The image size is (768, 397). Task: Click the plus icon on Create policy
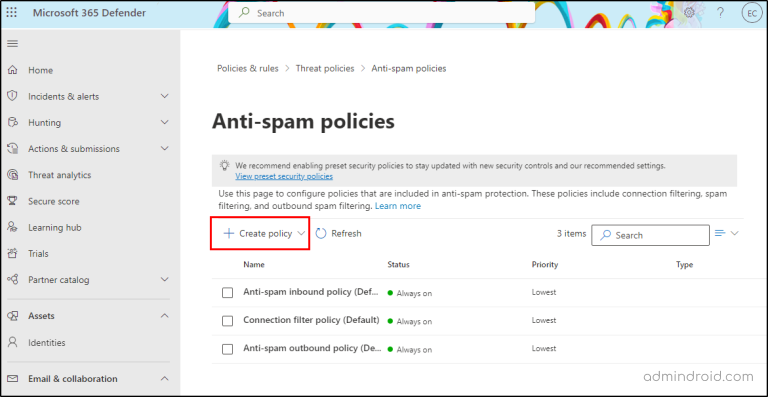[228, 234]
